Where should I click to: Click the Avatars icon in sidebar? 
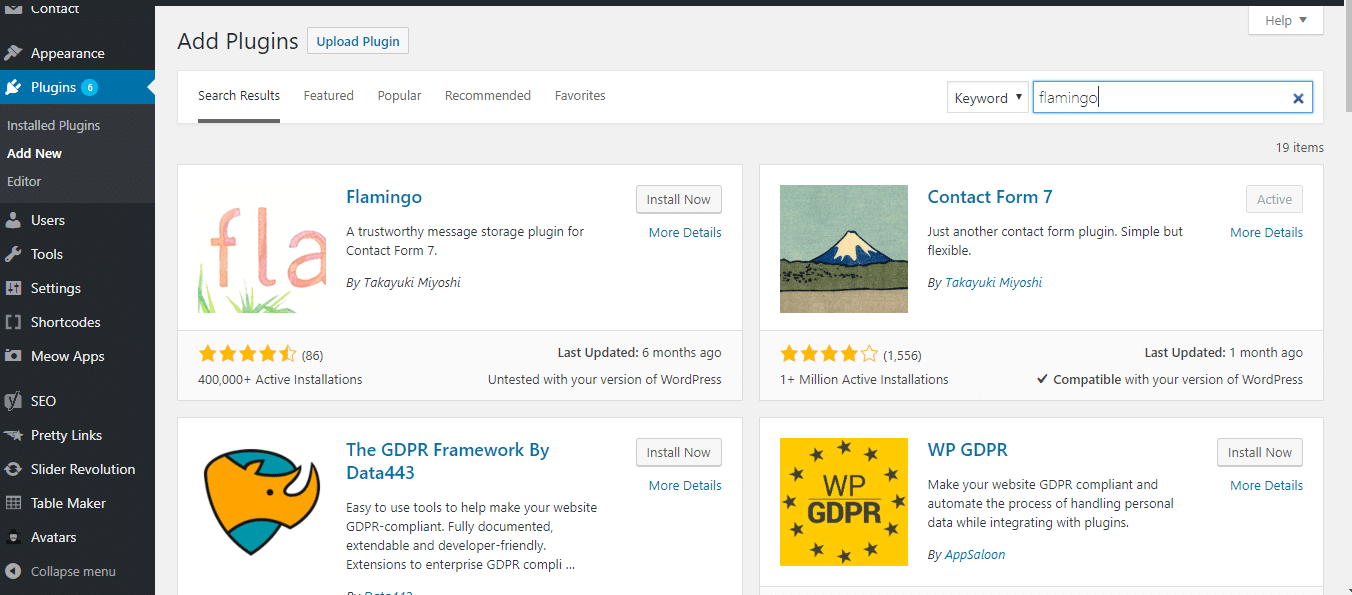13,537
